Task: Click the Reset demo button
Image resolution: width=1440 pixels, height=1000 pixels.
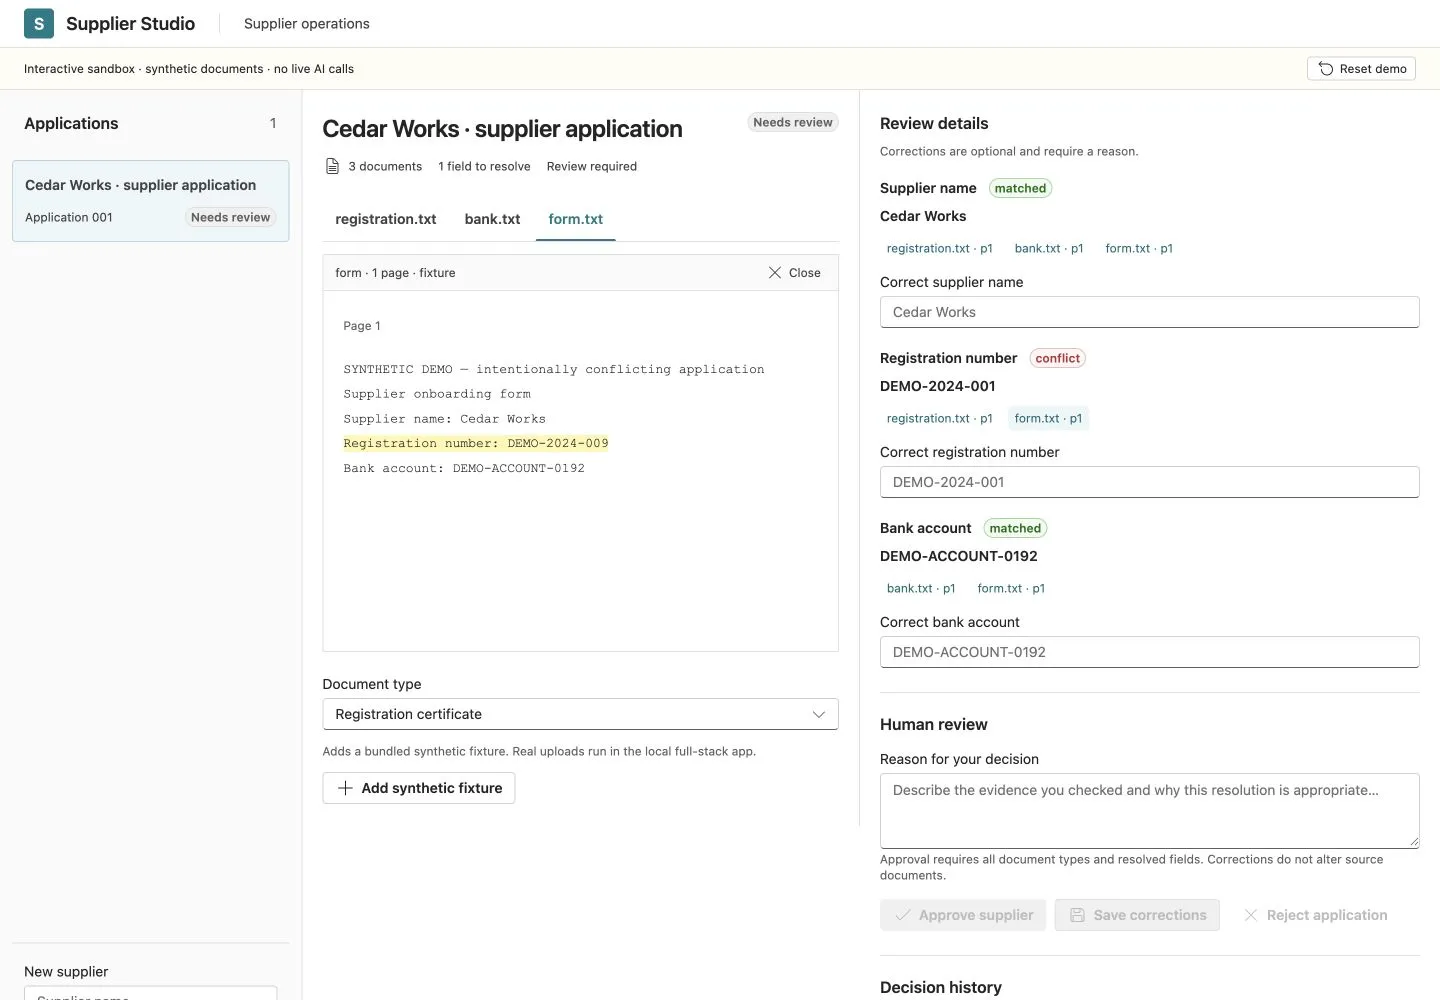Action: pyautogui.click(x=1361, y=68)
